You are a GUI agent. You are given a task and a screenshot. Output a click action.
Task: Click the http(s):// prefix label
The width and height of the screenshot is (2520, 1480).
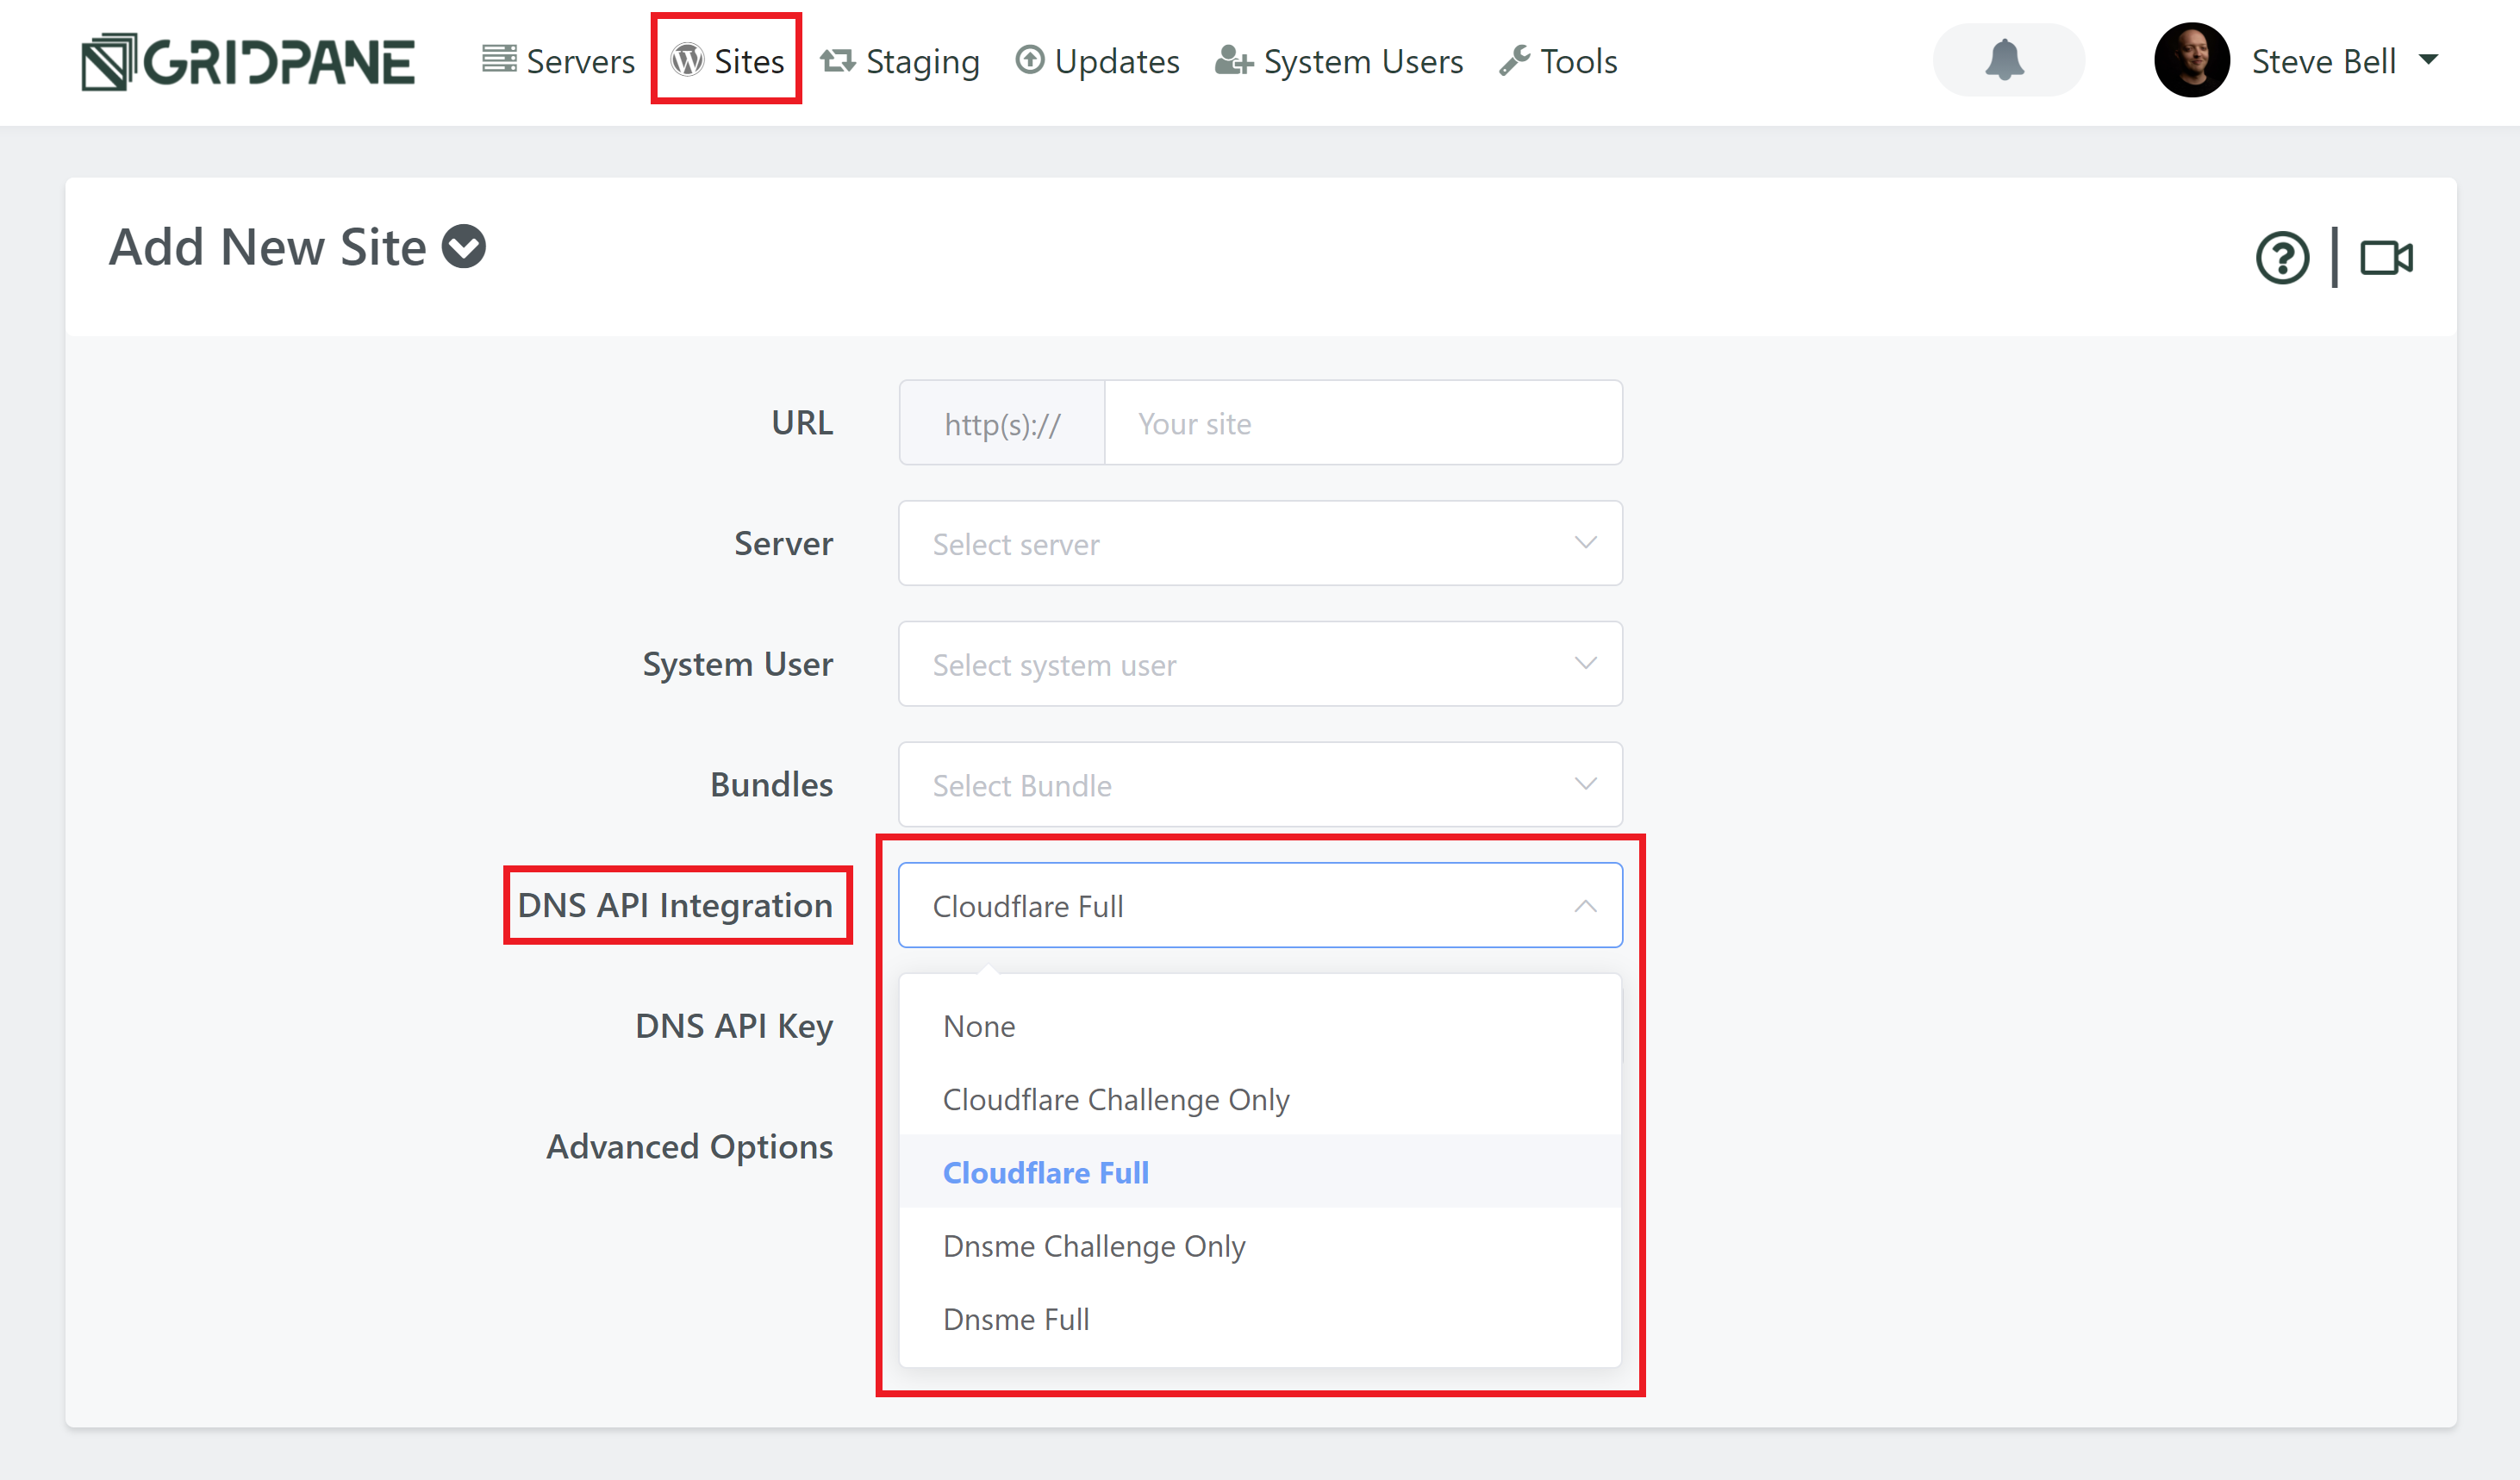click(1002, 423)
